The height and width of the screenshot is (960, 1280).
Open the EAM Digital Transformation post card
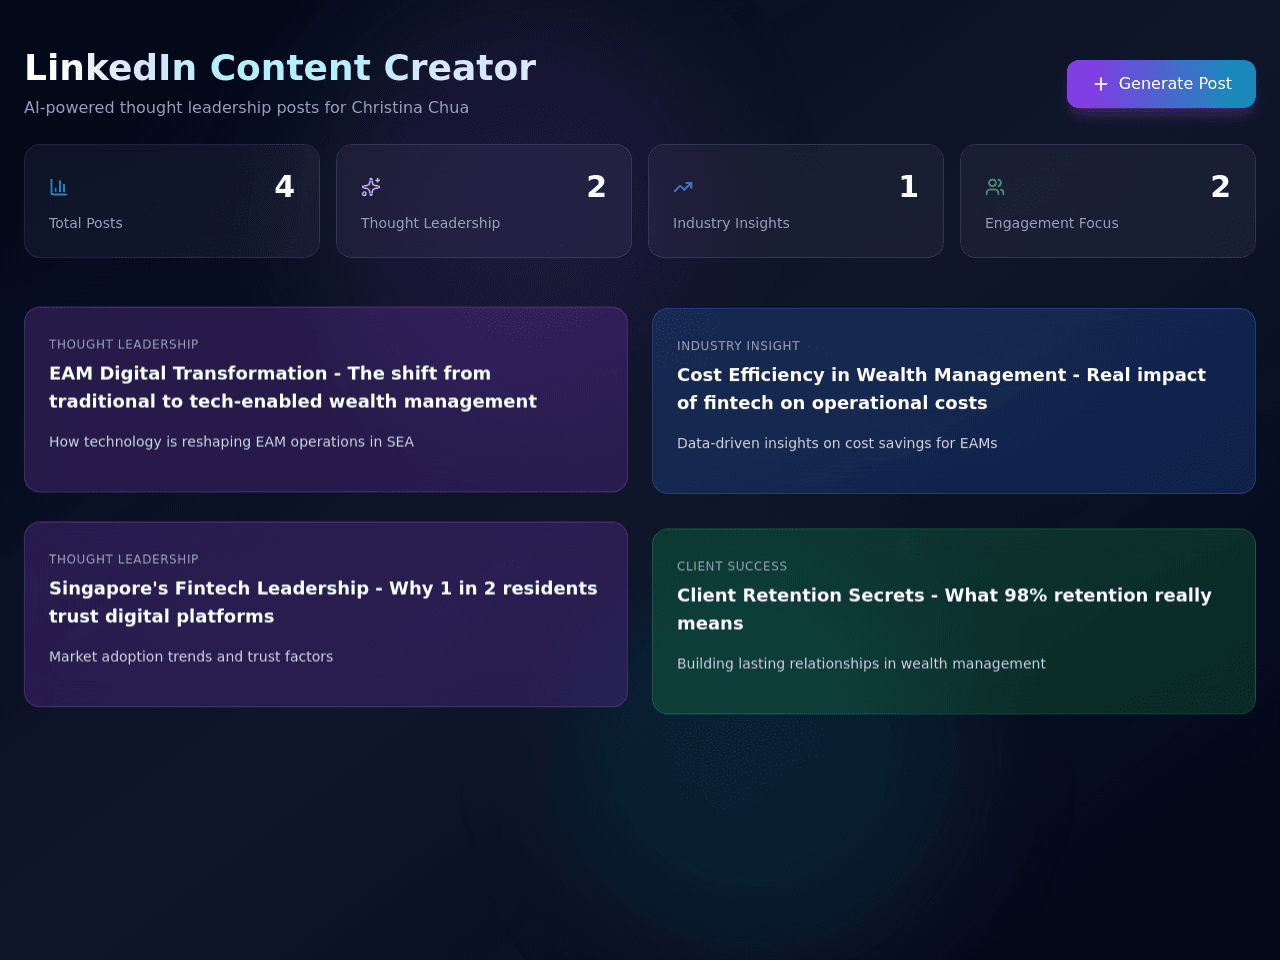pos(326,399)
